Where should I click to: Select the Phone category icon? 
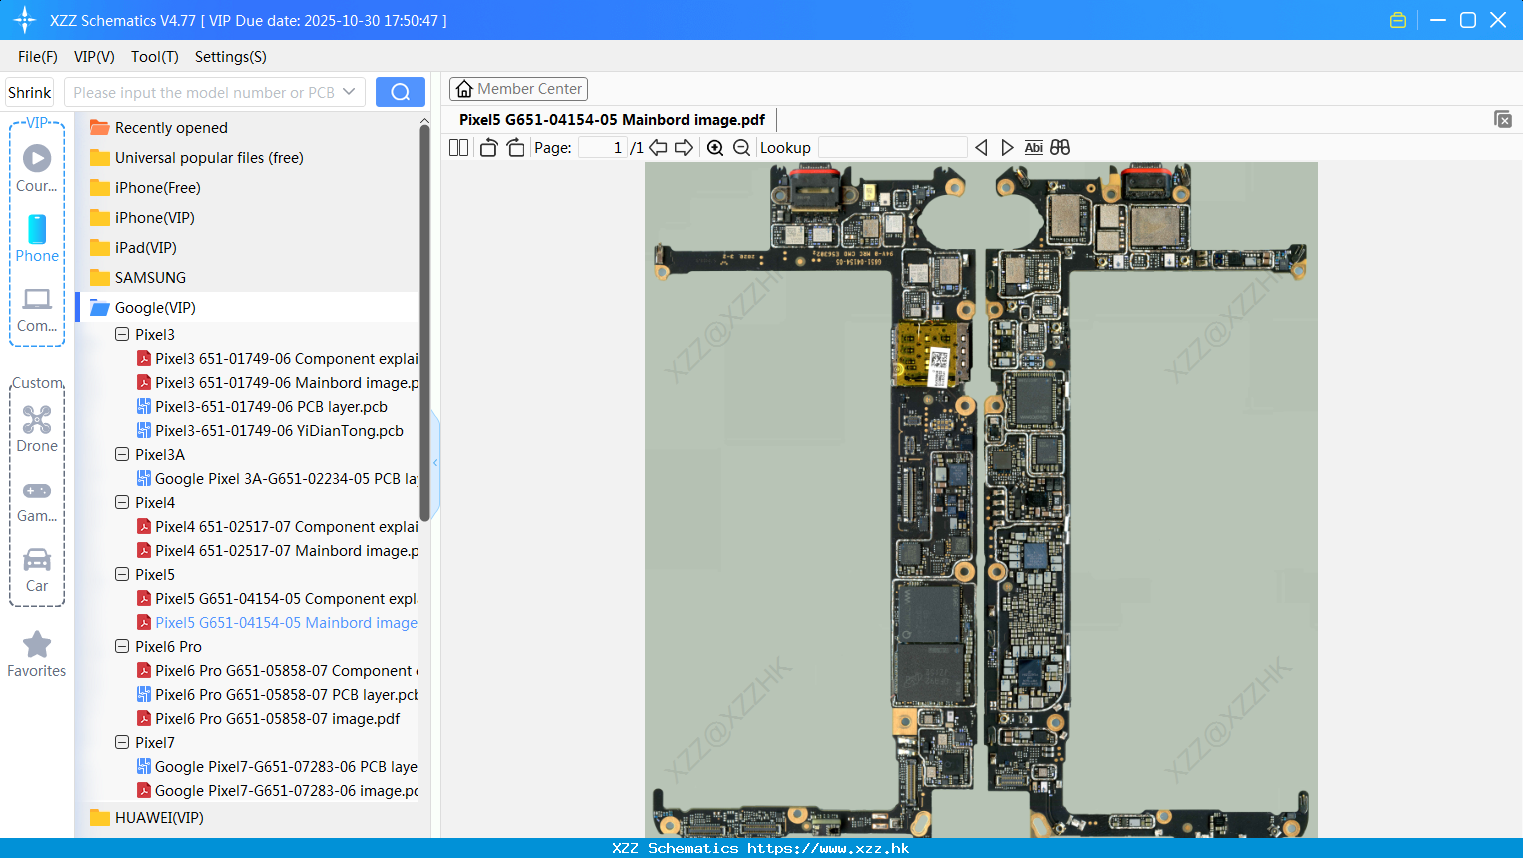[37, 238]
